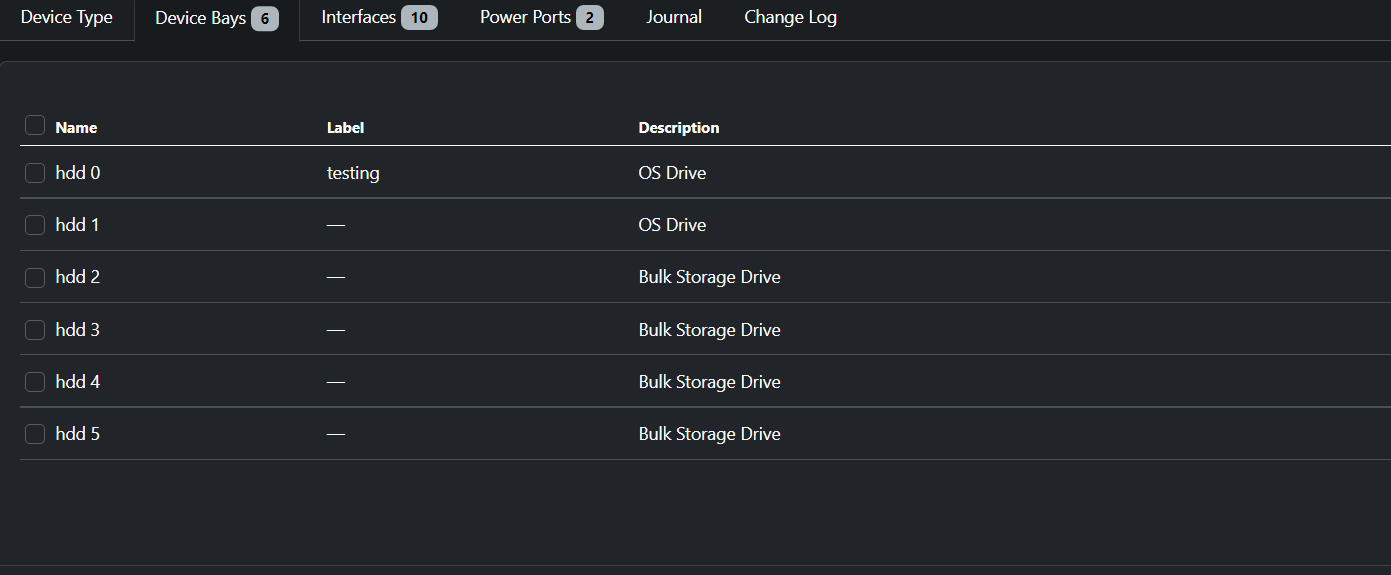Click Bulk Storage Drive description for hdd 5

[x=710, y=434]
